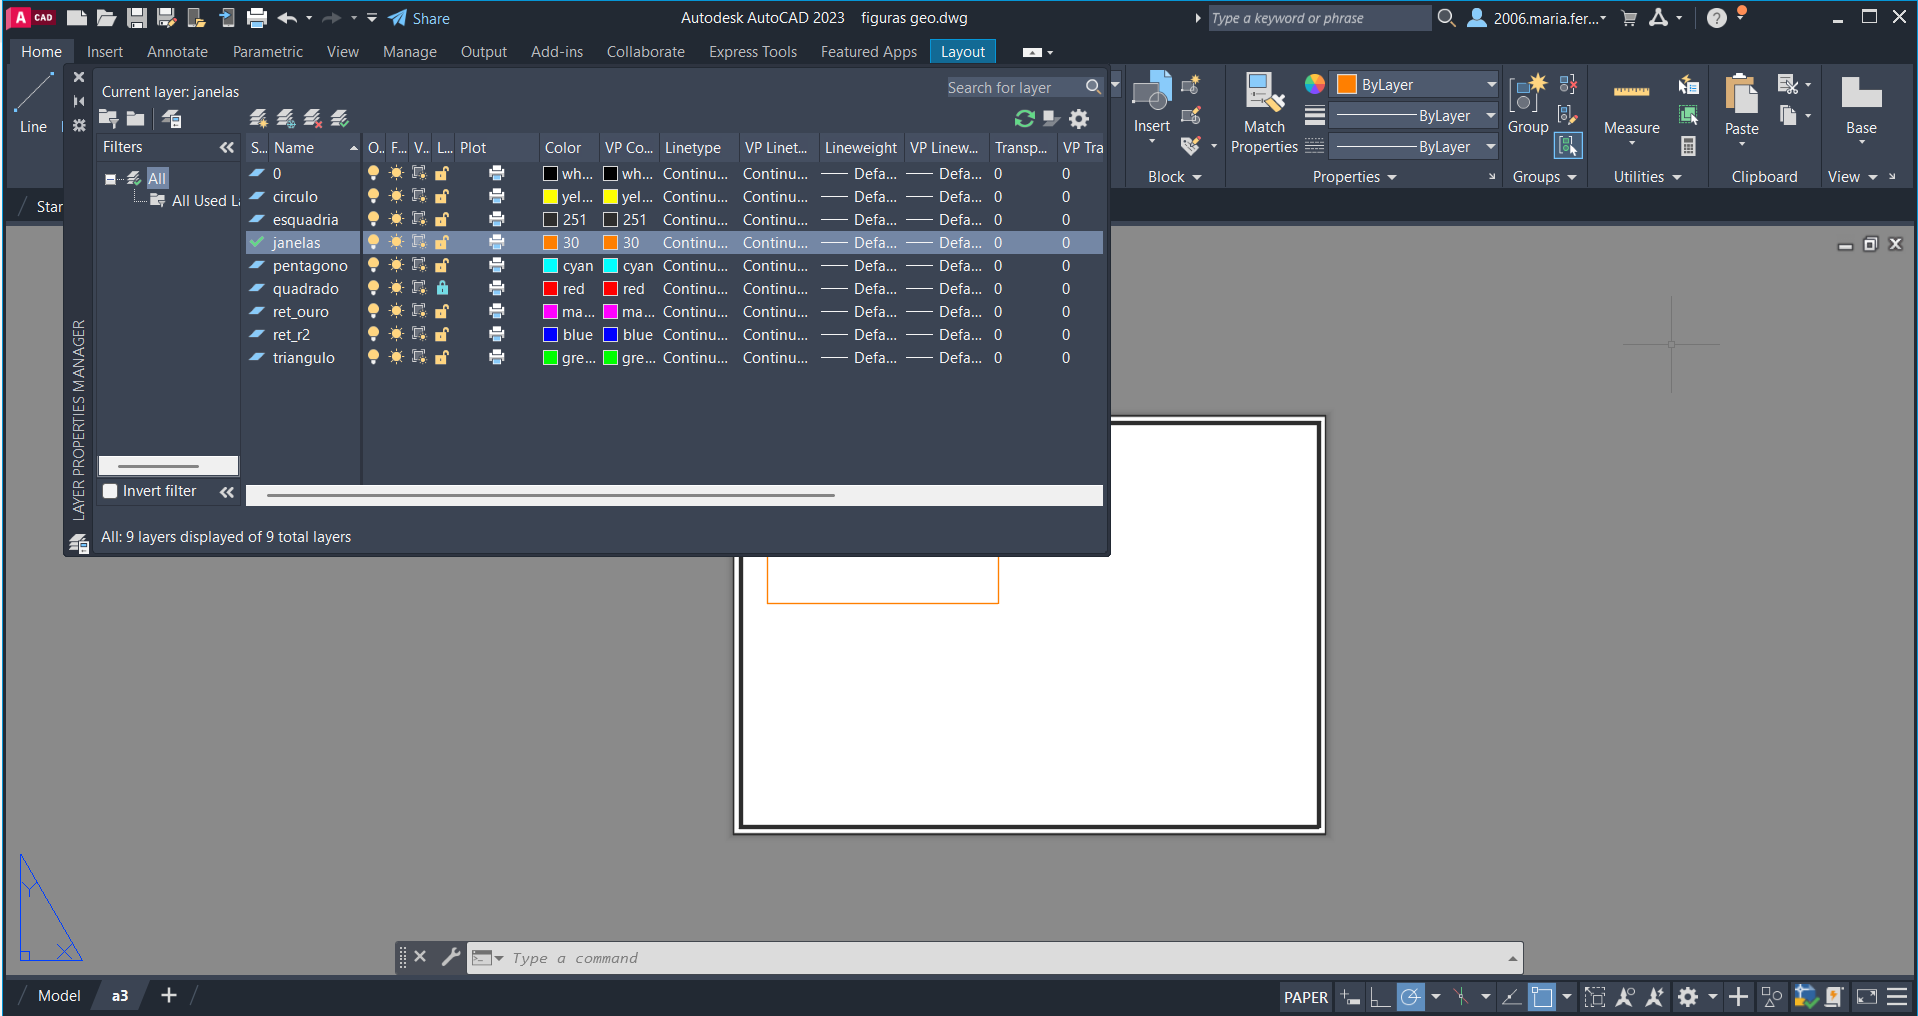Open the Layer States Manager icon
The height and width of the screenshot is (1016, 1918).
click(x=172, y=119)
